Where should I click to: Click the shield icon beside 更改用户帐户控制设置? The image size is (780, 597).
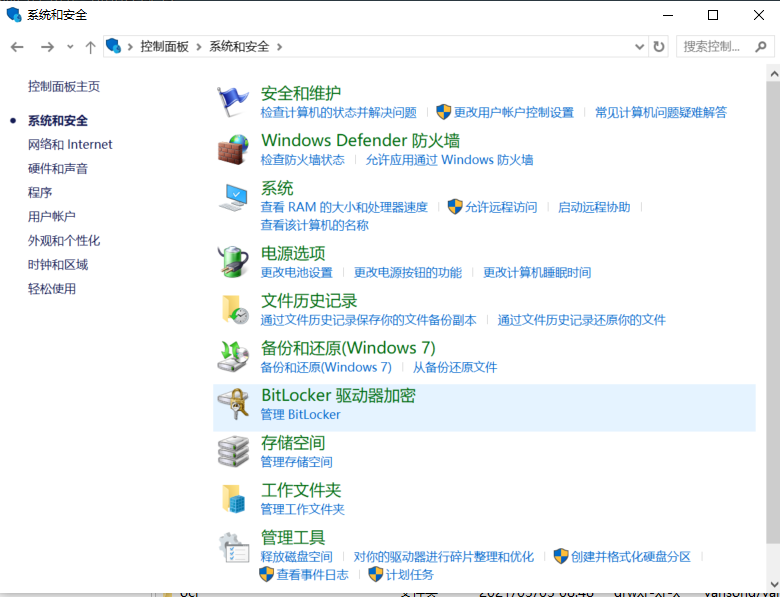click(443, 112)
